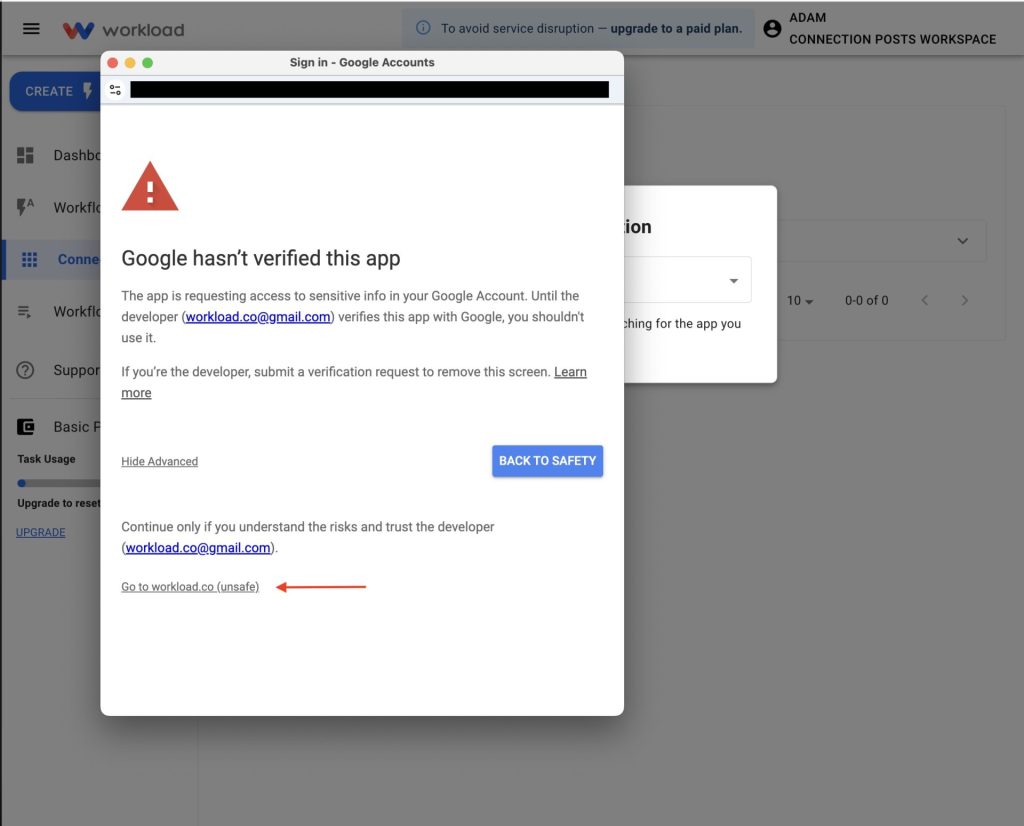Viewport: 1024px width, 826px height.
Task: Open rows per page dropdown showing 10
Action: click(x=800, y=301)
